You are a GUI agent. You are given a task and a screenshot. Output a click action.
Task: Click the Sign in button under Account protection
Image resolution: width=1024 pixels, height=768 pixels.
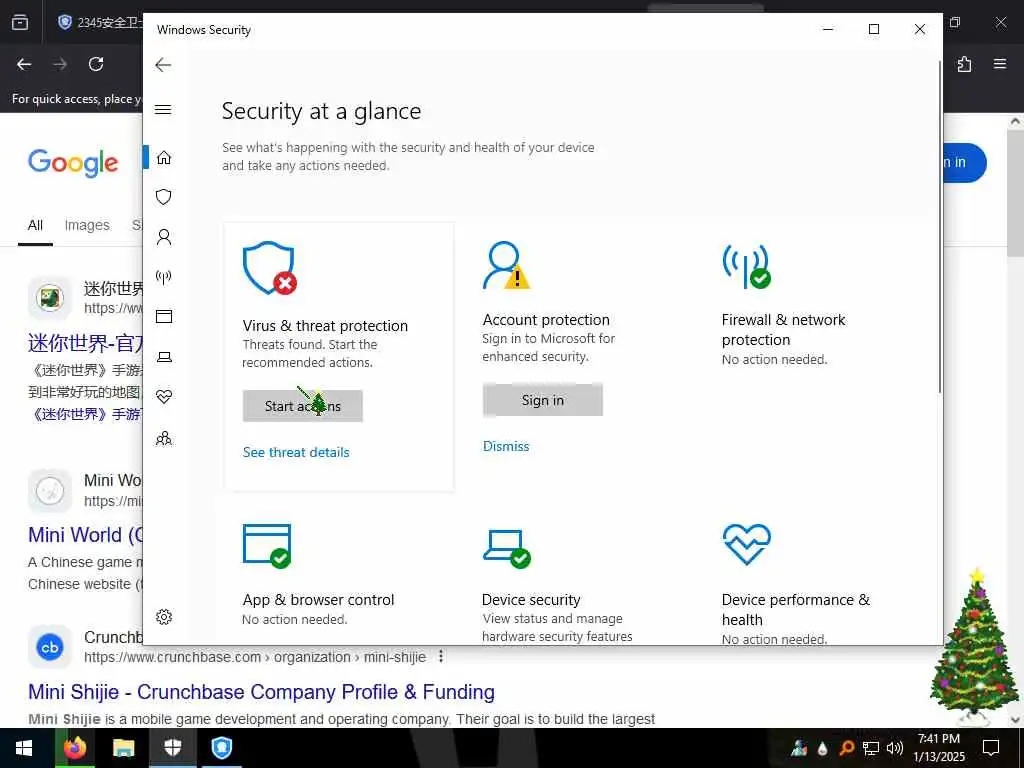[542, 400]
